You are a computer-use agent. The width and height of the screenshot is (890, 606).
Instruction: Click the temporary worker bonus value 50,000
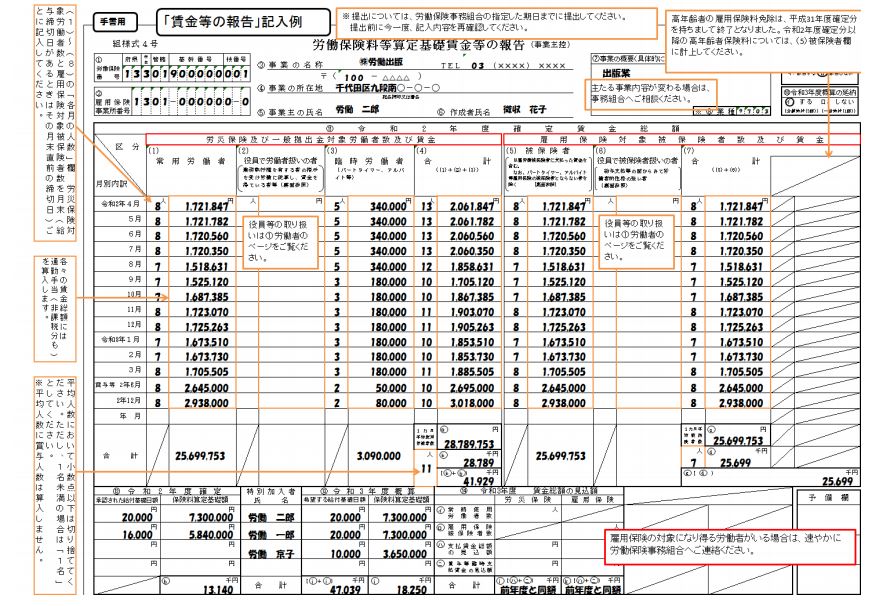coord(391,388)
